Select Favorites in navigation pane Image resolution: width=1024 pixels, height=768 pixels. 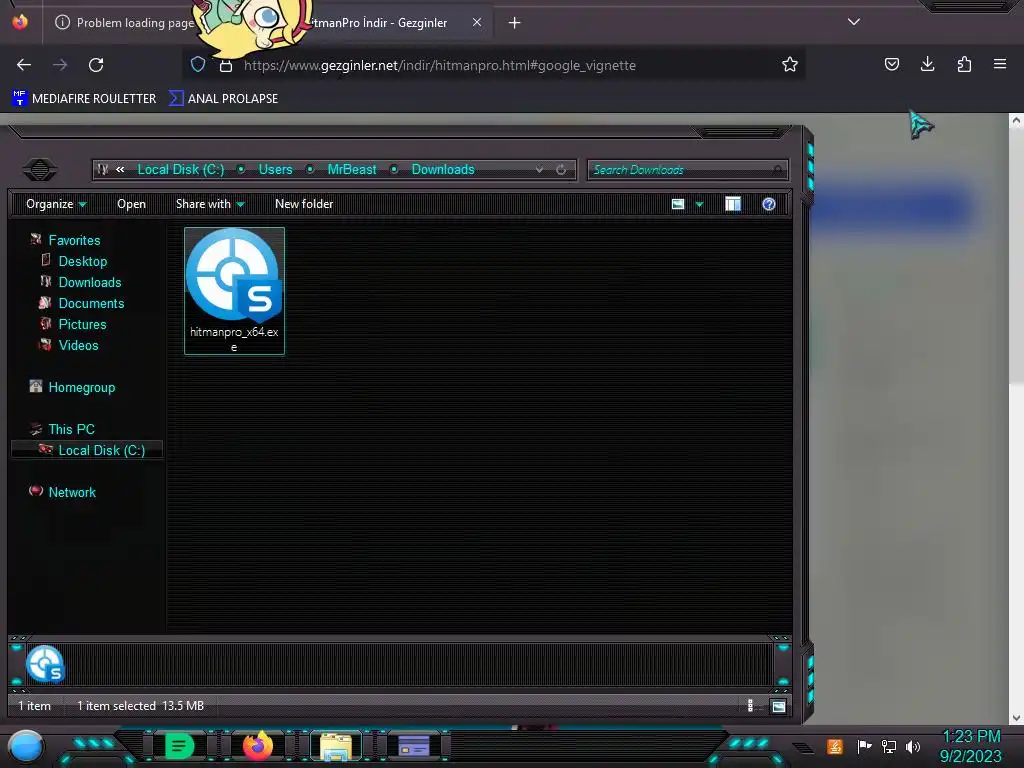[x=74, y=240]
